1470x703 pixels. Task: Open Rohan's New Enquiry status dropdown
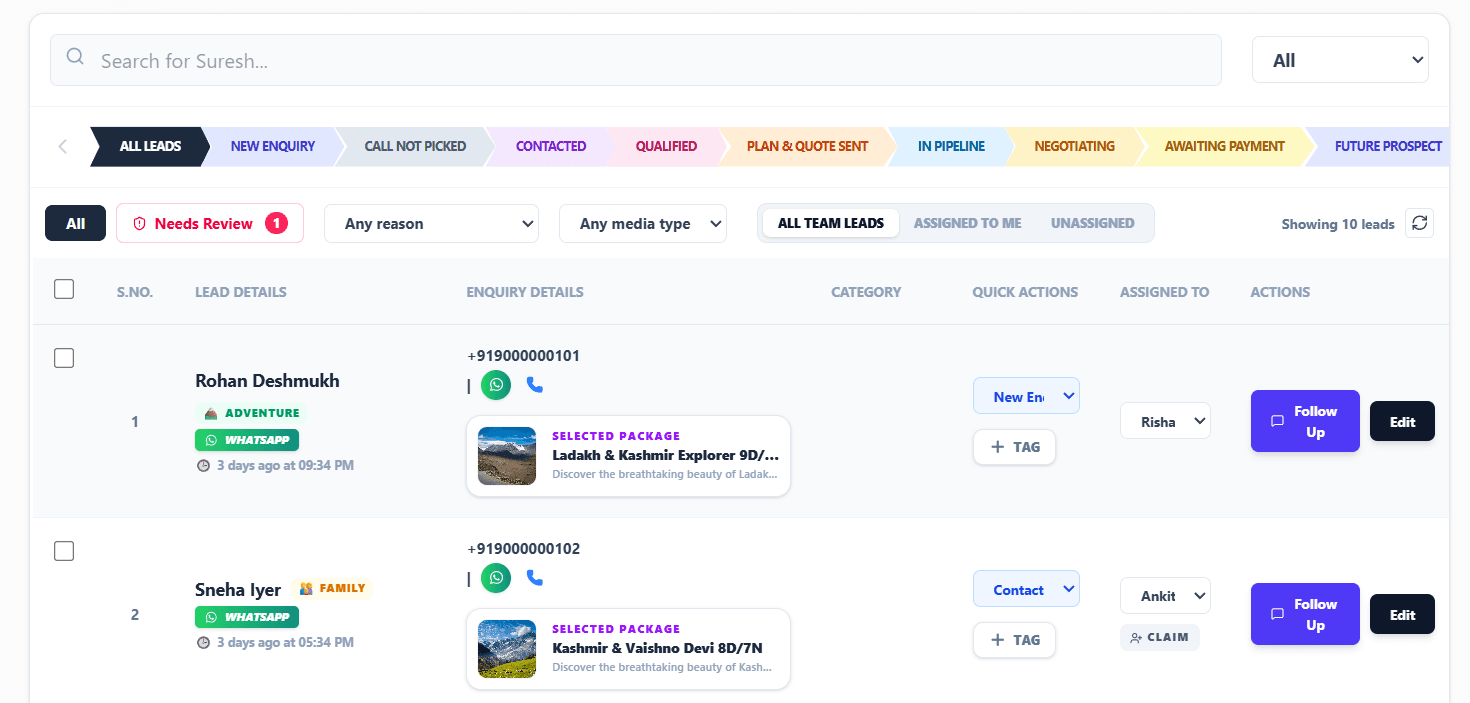(x=1026, y=396)
